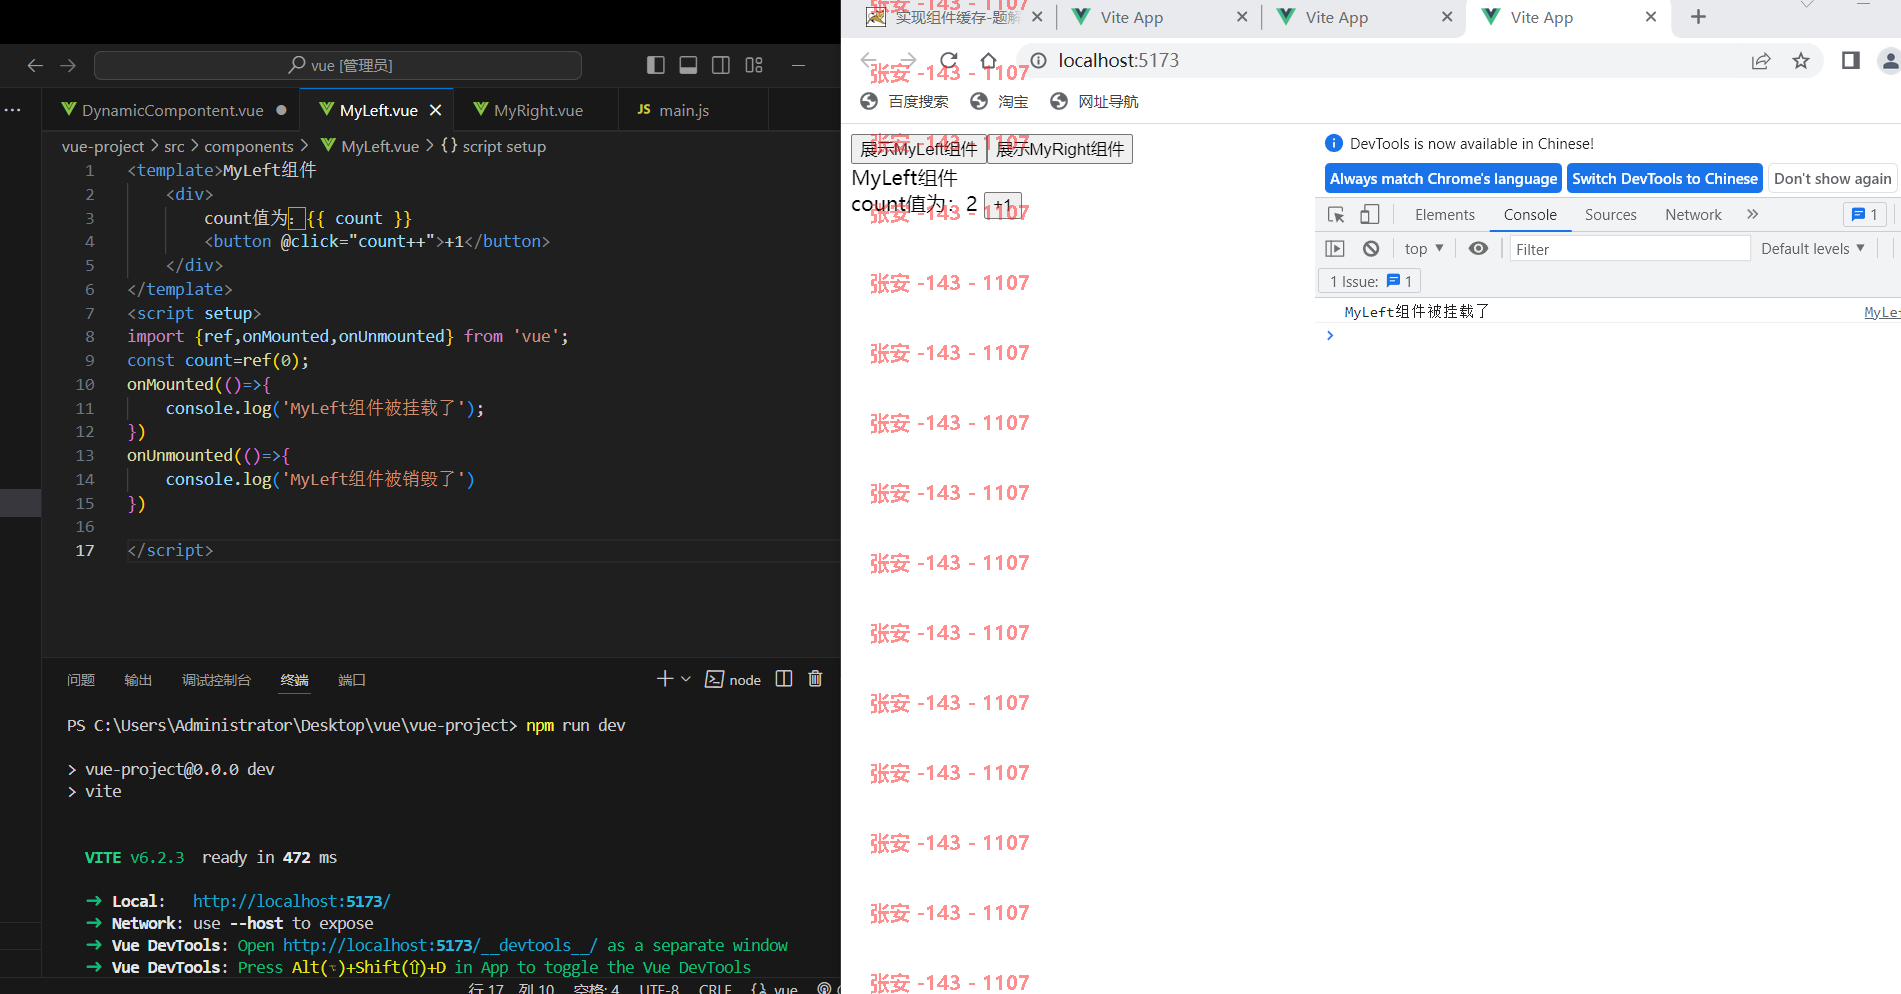Open the 淘宝 bookmark

pyautogui.click(x=999, y=101)
